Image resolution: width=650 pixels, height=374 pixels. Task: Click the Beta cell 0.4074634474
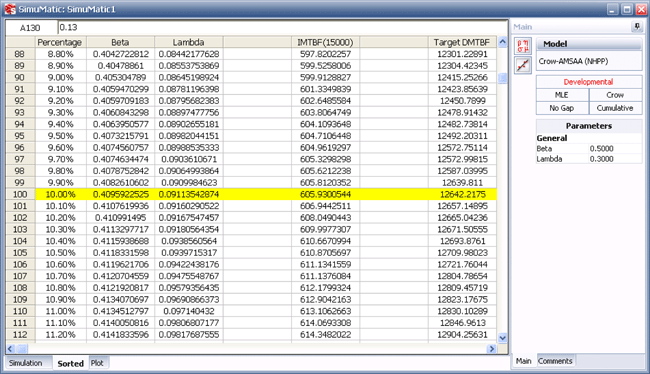(120, 159)
